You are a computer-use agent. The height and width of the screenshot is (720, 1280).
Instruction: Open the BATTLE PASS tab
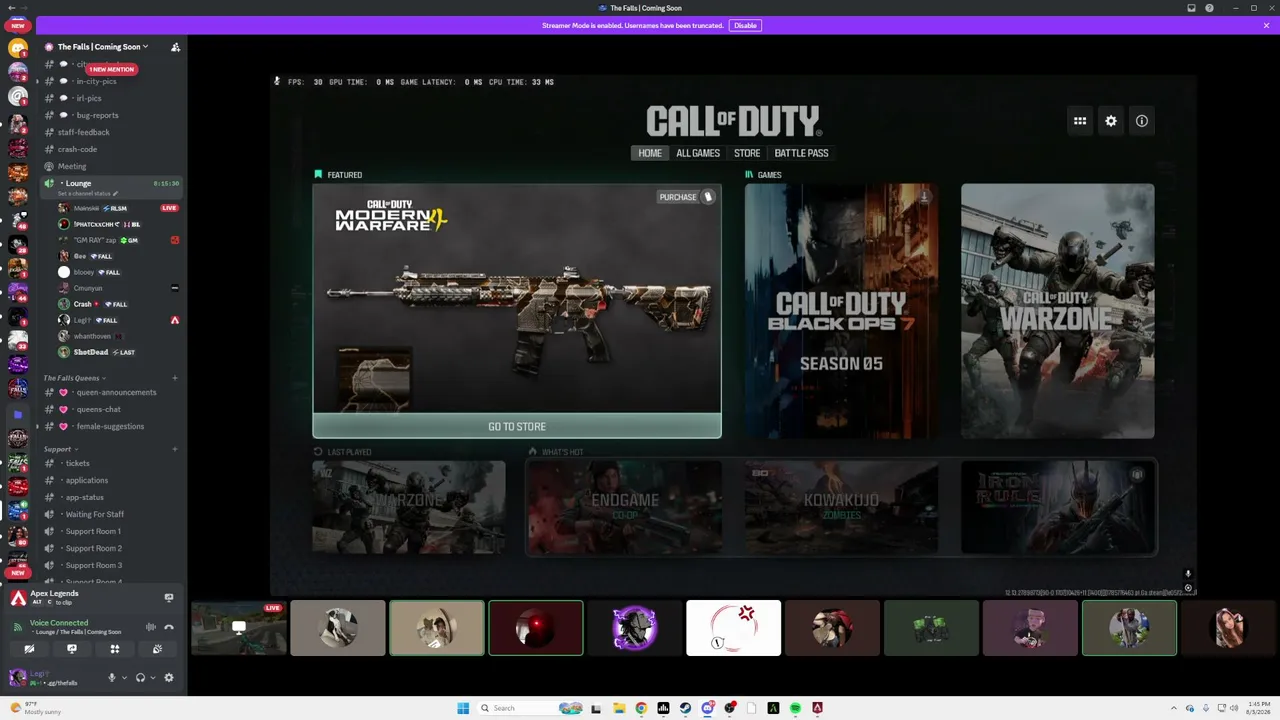point(801,153)
